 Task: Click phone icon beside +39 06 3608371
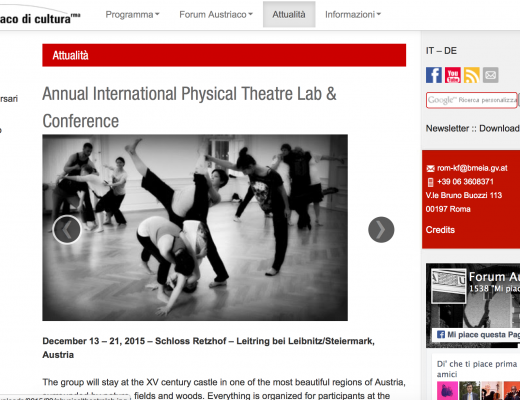point(430,182)
